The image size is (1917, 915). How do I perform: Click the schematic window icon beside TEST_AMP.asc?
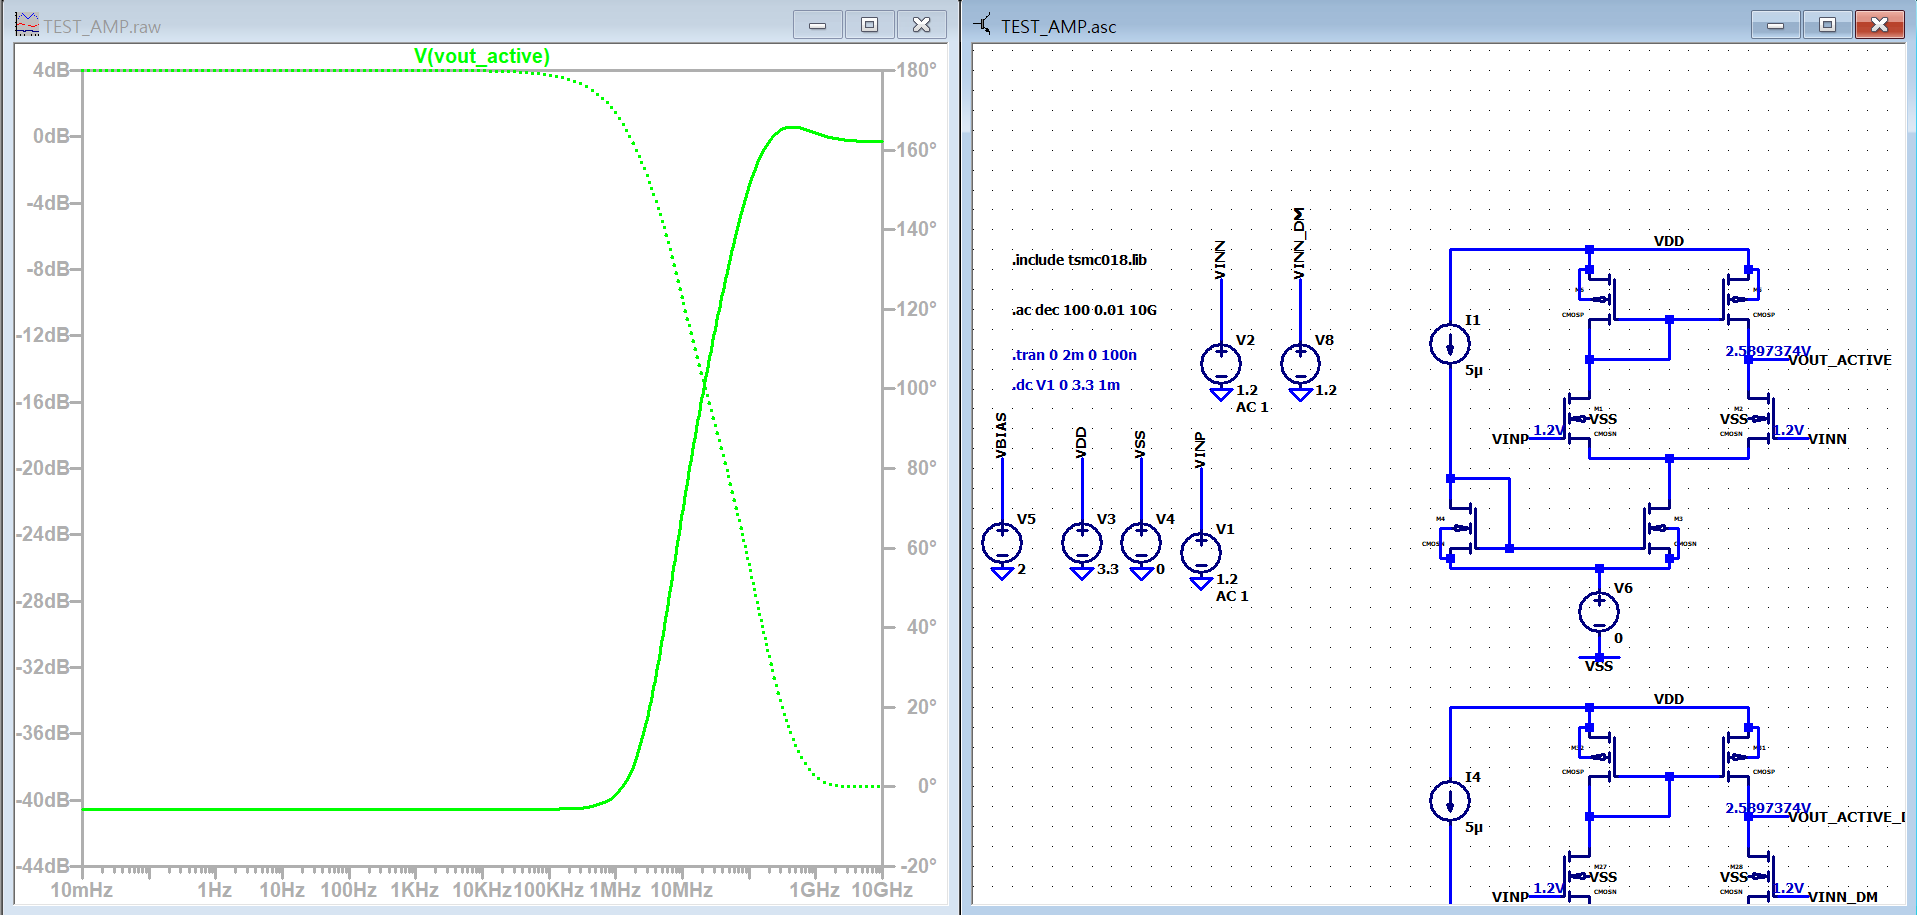click(984, 24)
